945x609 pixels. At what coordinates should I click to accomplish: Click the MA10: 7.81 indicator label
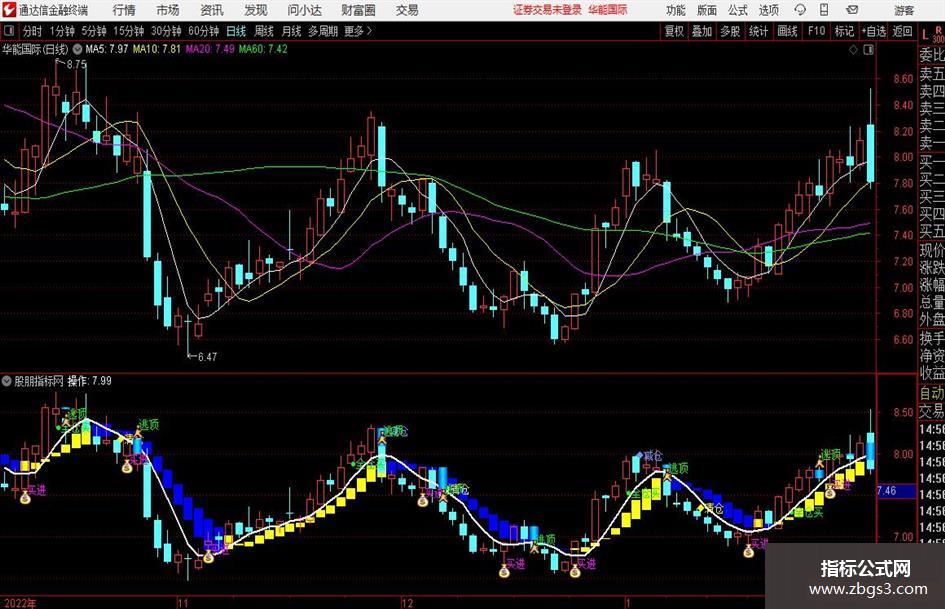(x=157, y=49)
